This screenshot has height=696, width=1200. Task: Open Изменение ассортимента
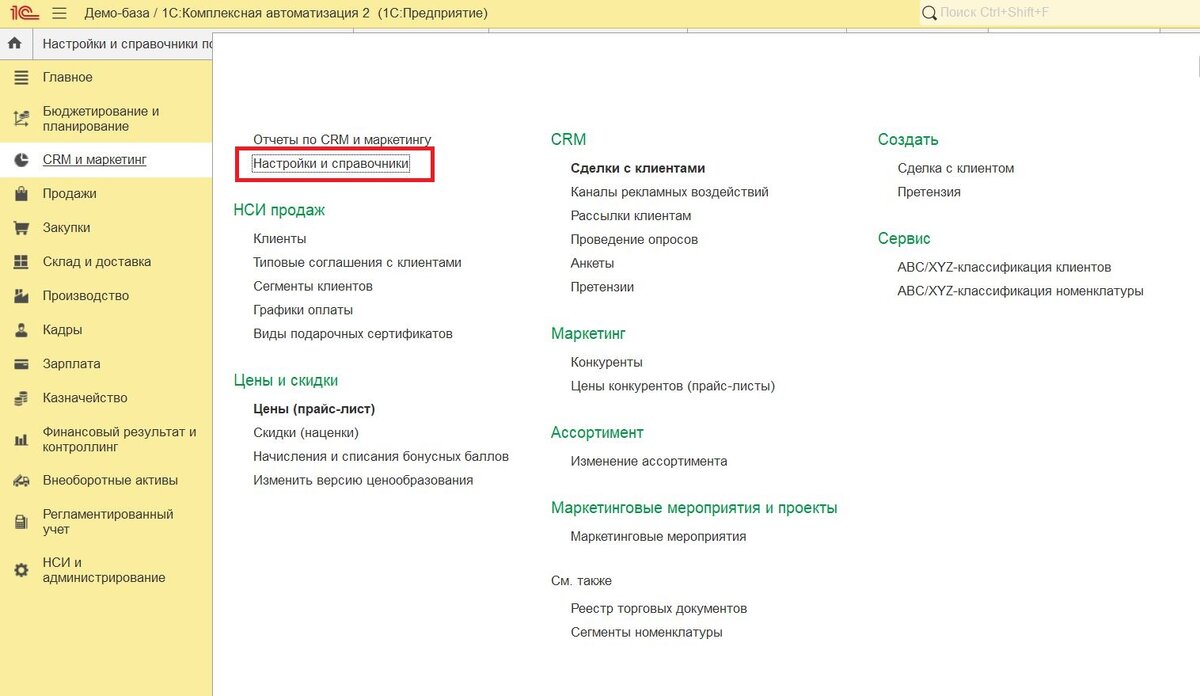coord(649,461)
